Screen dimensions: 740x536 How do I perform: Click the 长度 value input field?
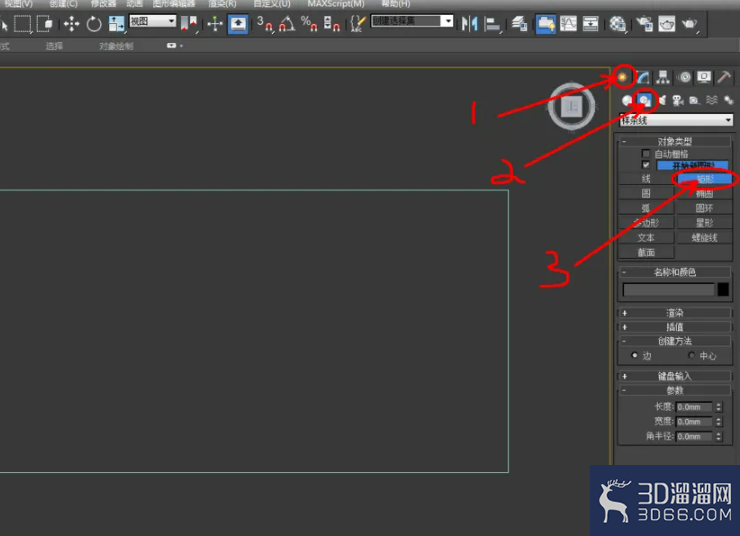694,407
